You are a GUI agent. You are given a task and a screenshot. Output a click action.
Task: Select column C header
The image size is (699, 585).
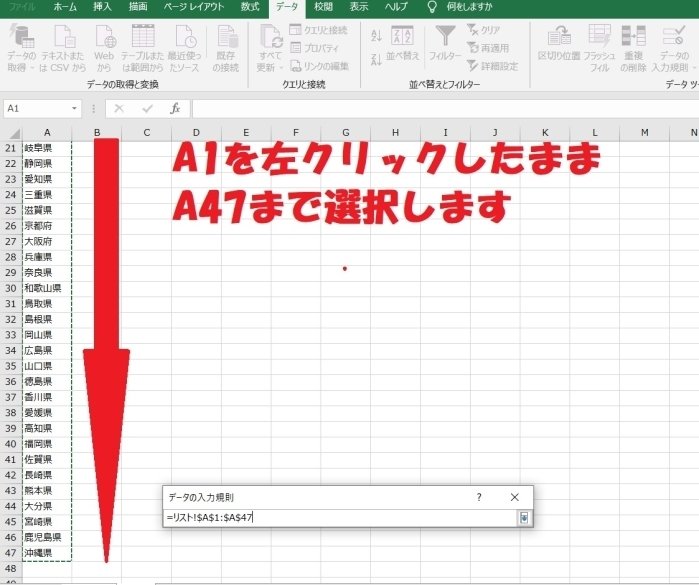tap(146, 132)
